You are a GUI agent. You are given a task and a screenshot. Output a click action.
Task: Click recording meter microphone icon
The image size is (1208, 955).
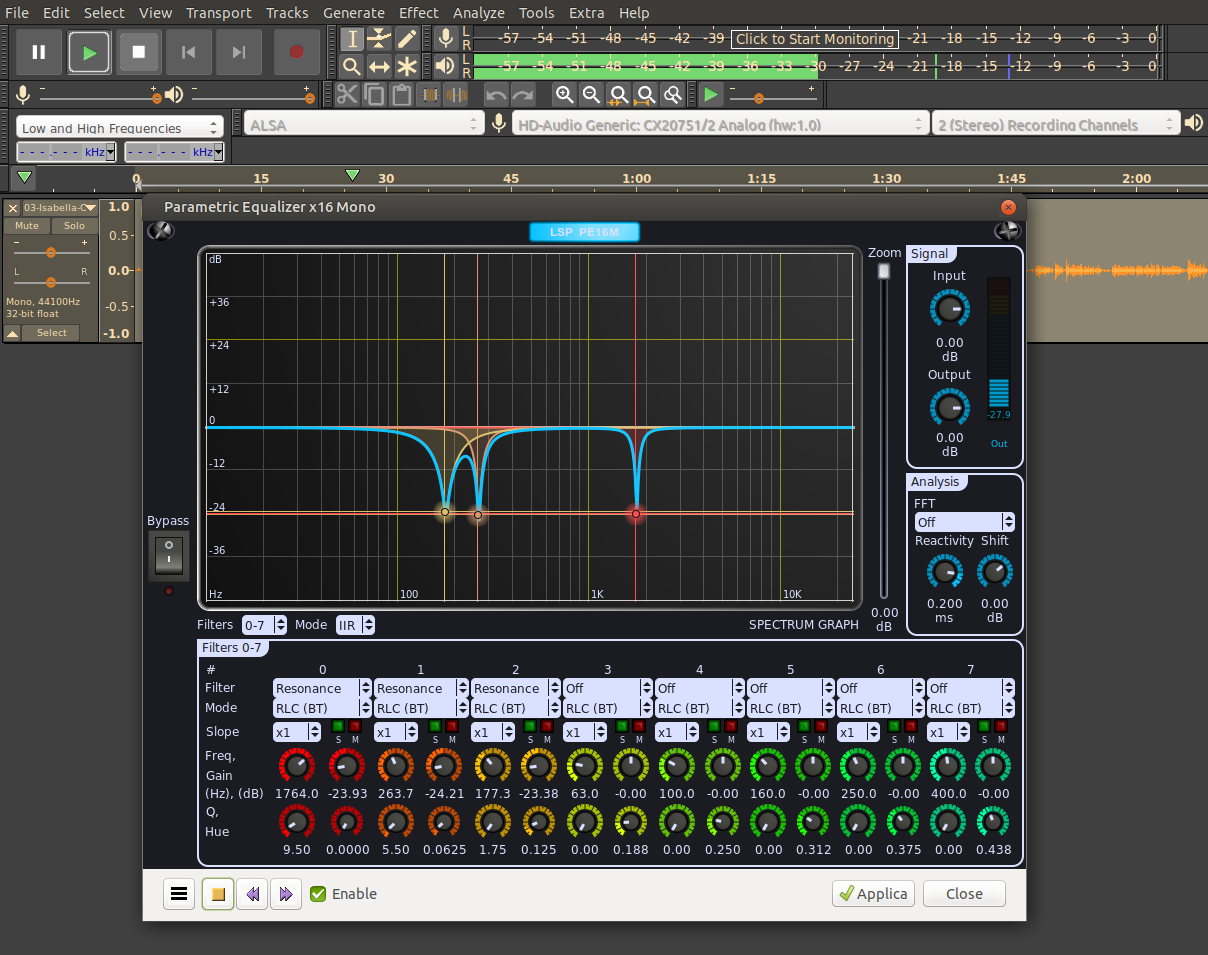click(x=446, y=39)
